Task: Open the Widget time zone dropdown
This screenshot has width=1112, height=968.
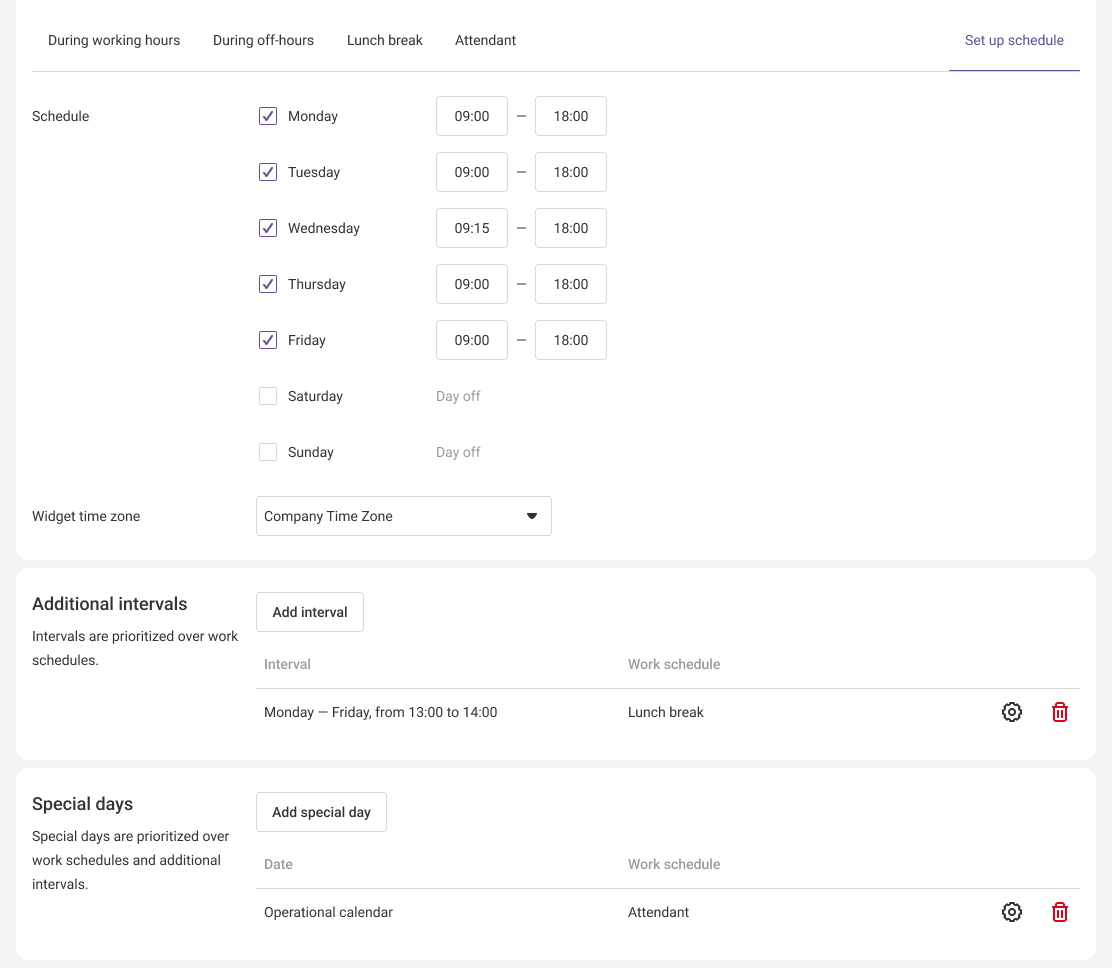Action: coord(403,516)
